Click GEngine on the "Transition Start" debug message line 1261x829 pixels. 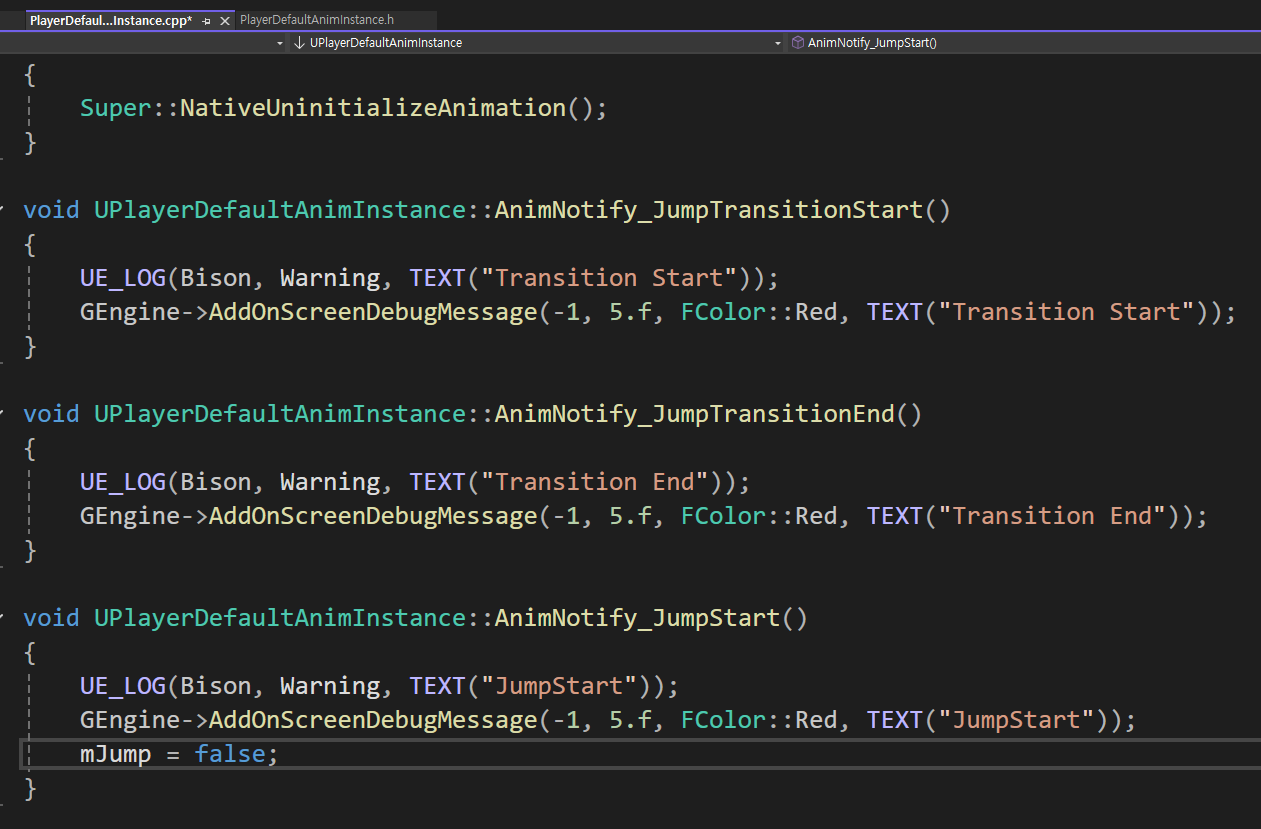click(130, 312)
